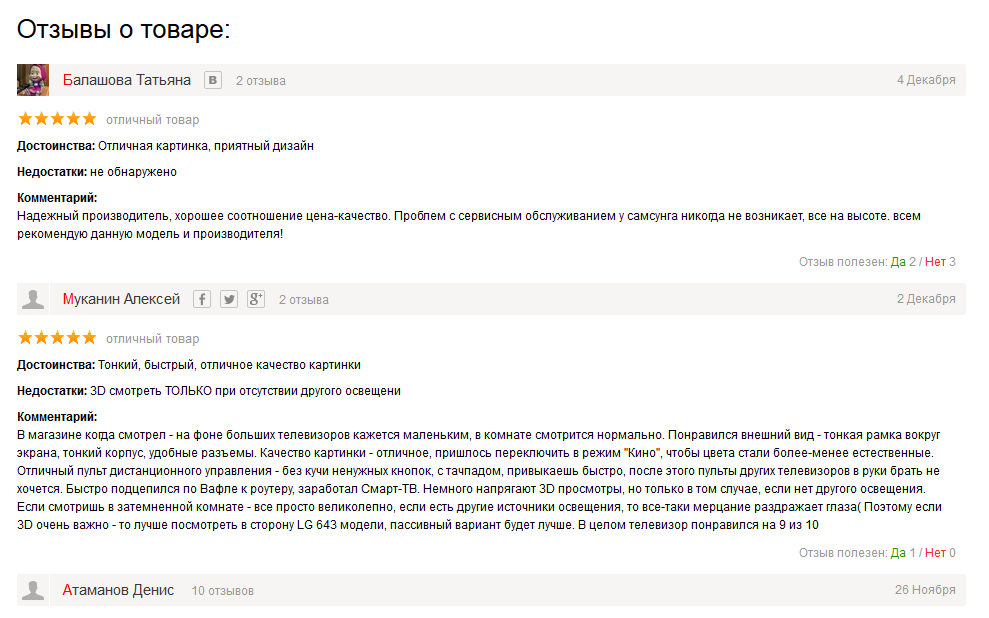Click the Twitter icon next to Муканин Алексей
Screen dimensions: 989x618
229,299
